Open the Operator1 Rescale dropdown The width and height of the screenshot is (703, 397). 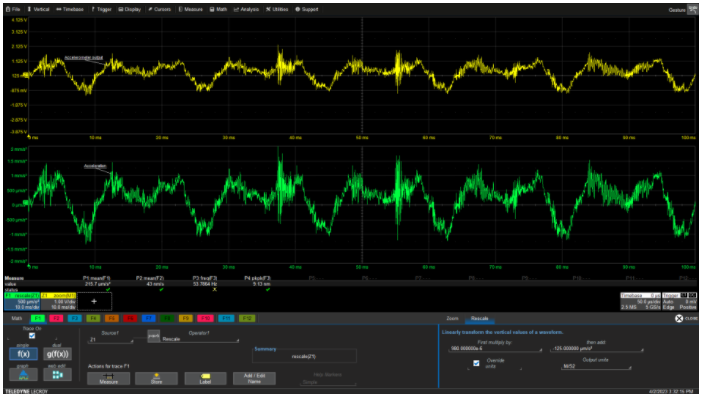199,339
